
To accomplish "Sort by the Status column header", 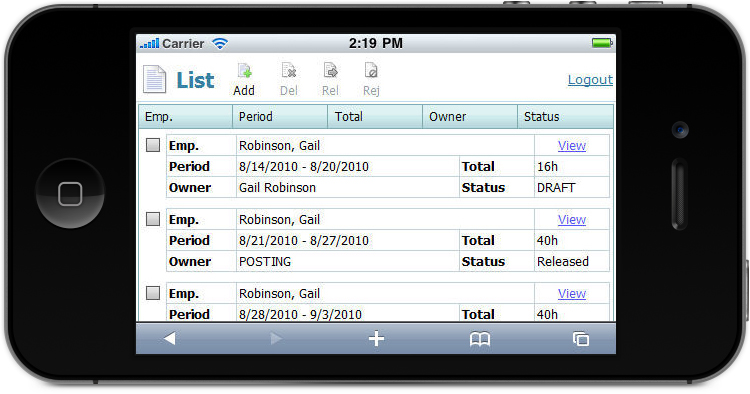I will click(565, 117).
